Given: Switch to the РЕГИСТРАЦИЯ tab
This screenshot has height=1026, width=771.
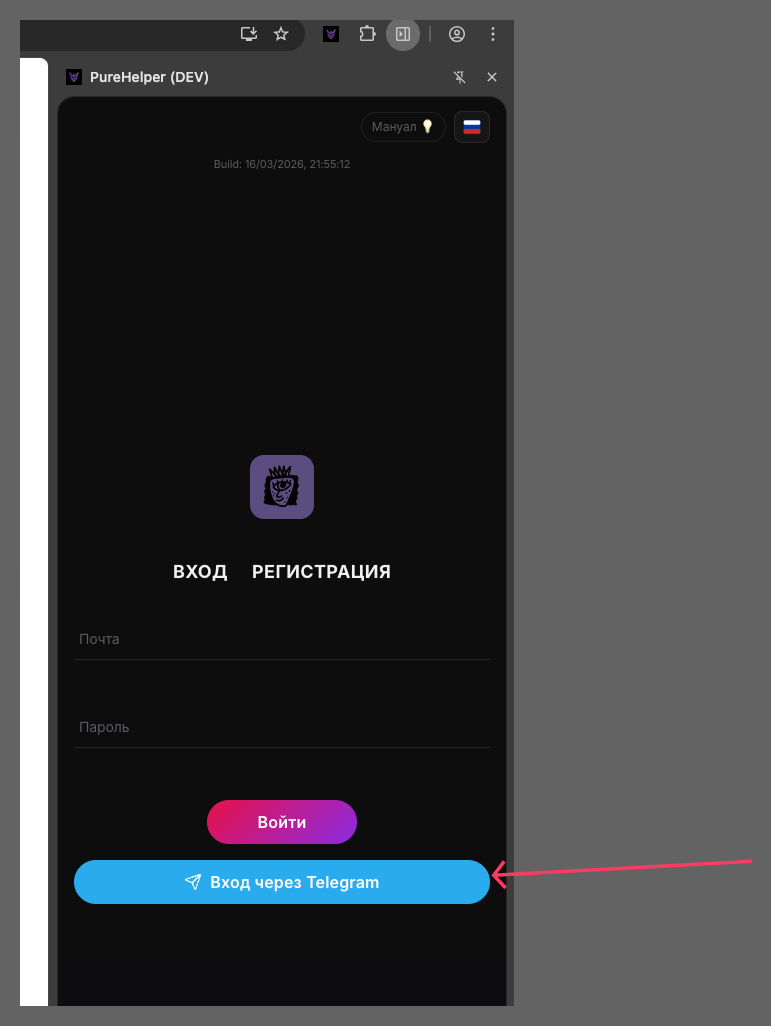Looking at the screenshot, I should point(321,572).
